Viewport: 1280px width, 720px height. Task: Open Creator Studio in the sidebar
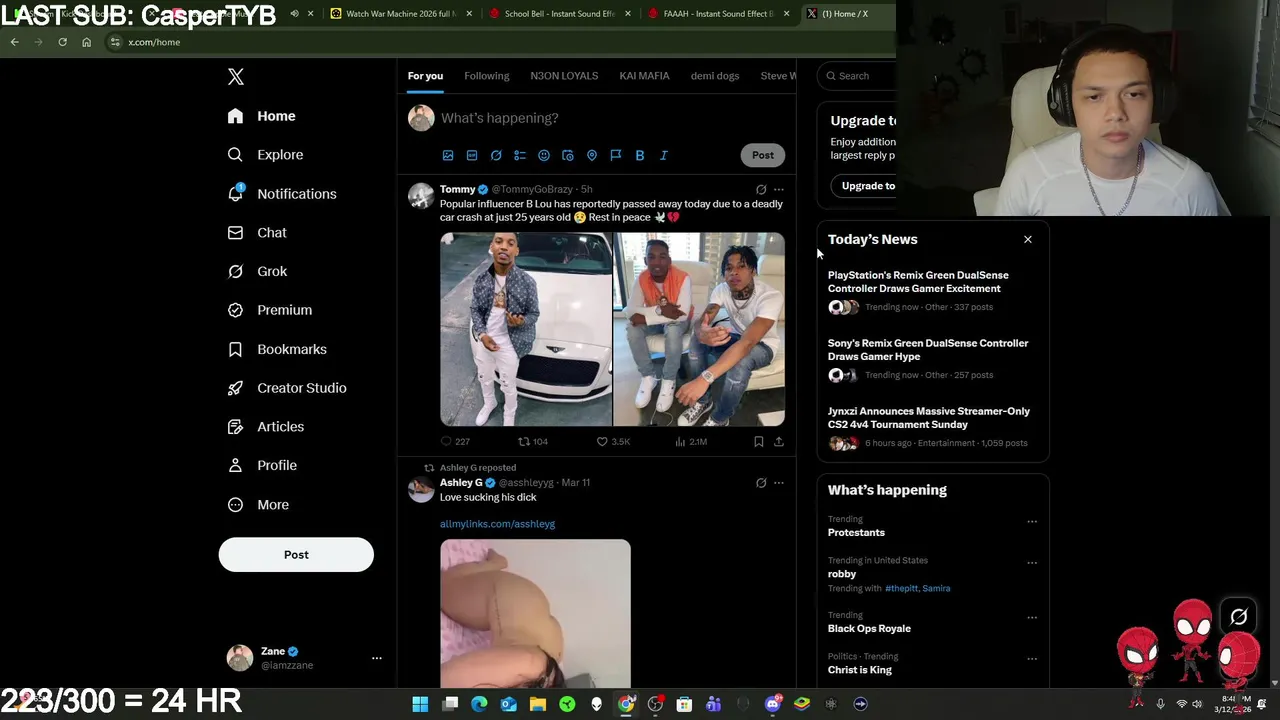point(286,388)
